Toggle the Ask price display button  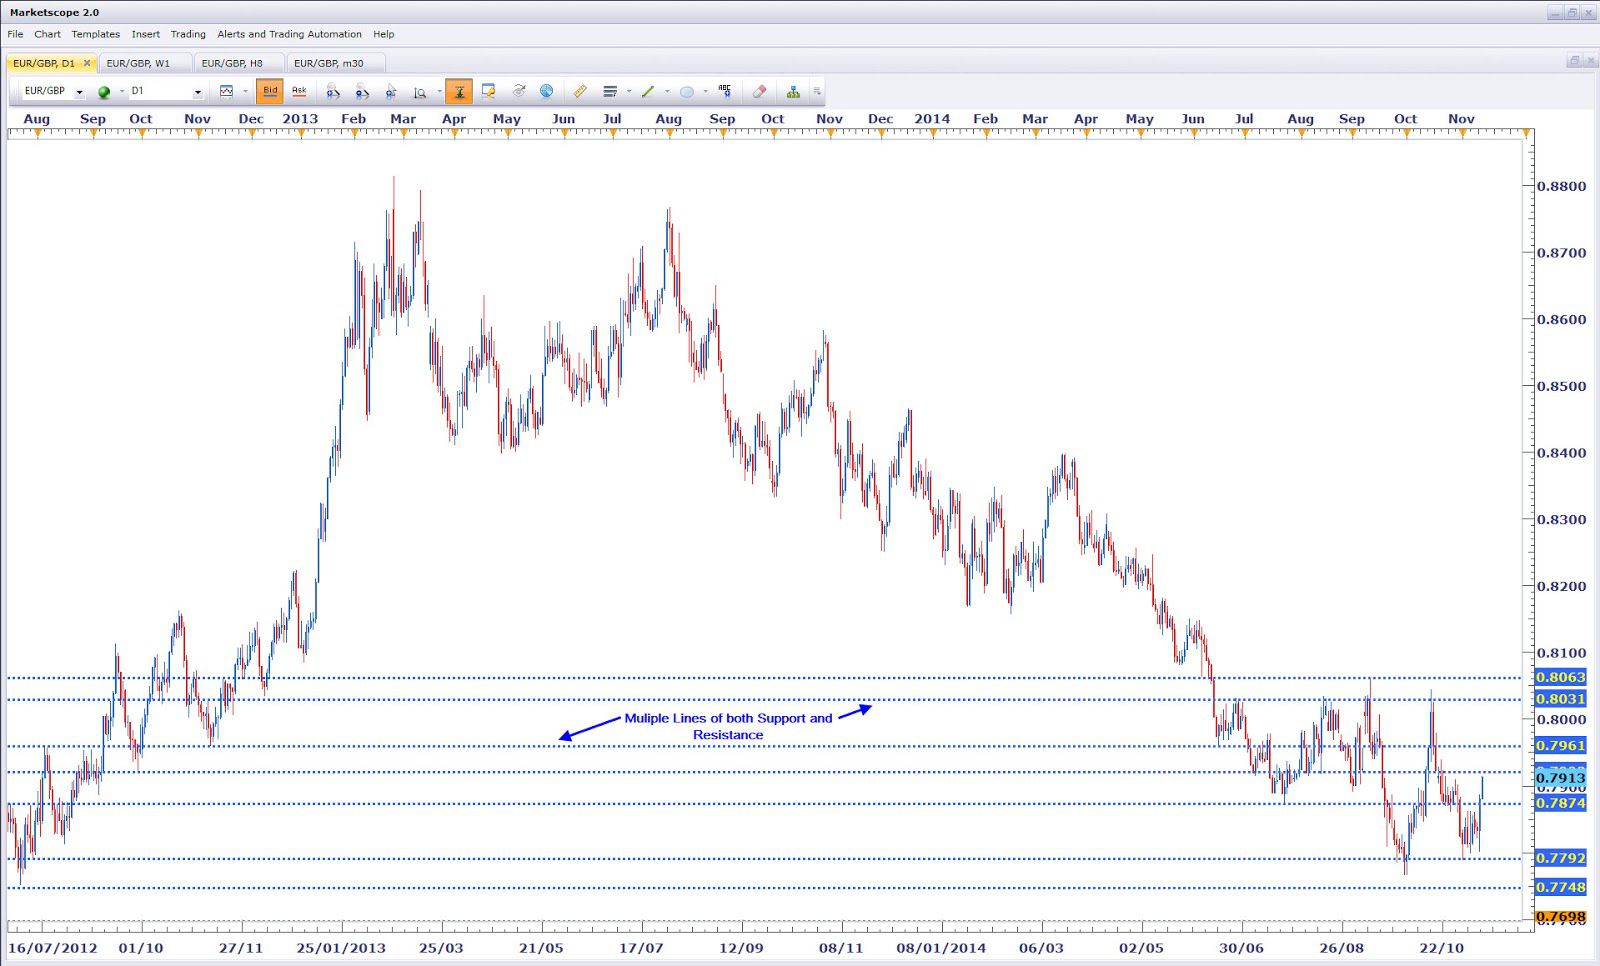click(299, 91)
